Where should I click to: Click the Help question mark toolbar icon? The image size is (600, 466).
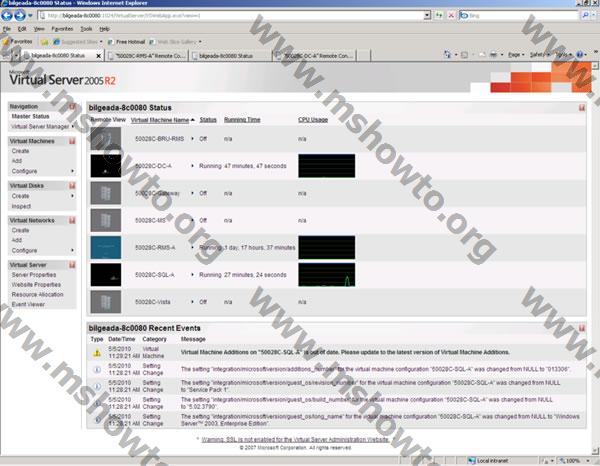[579, 55]
